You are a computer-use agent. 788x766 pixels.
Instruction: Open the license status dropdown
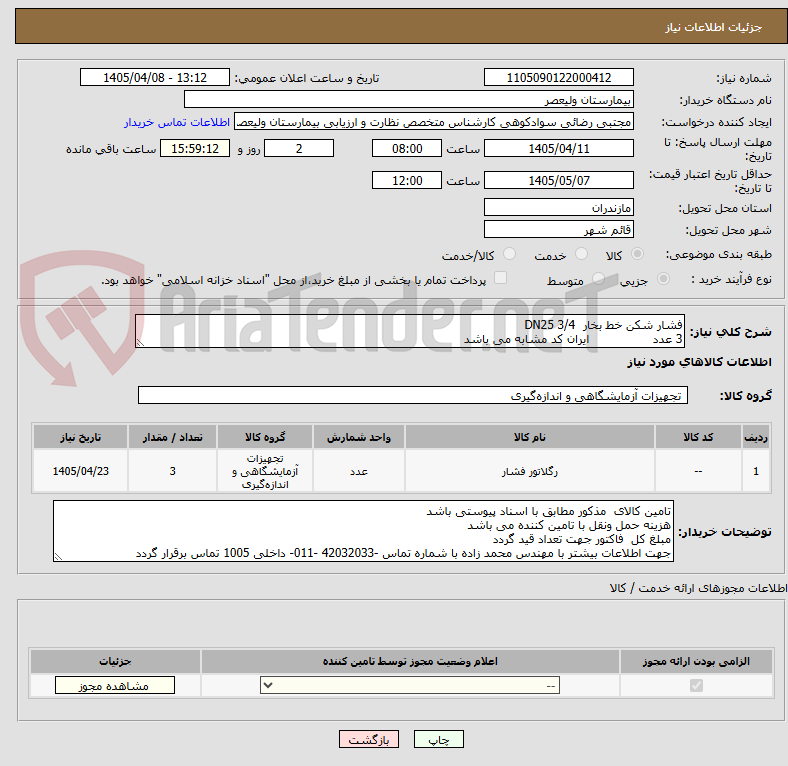(x=410, y=685)
